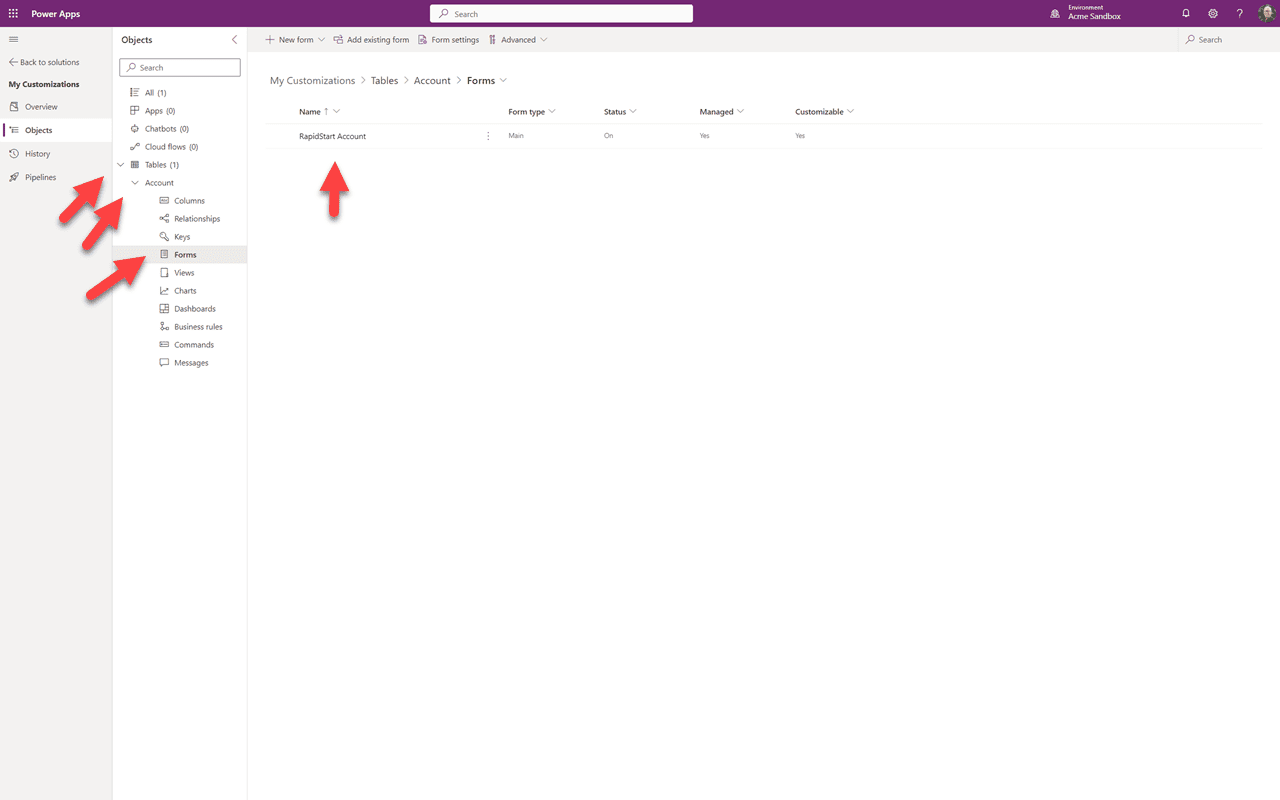Open the Power Apps settings gear
Screen dimensions: 1280x800
pyautogui.click(x=1212, y=13)
